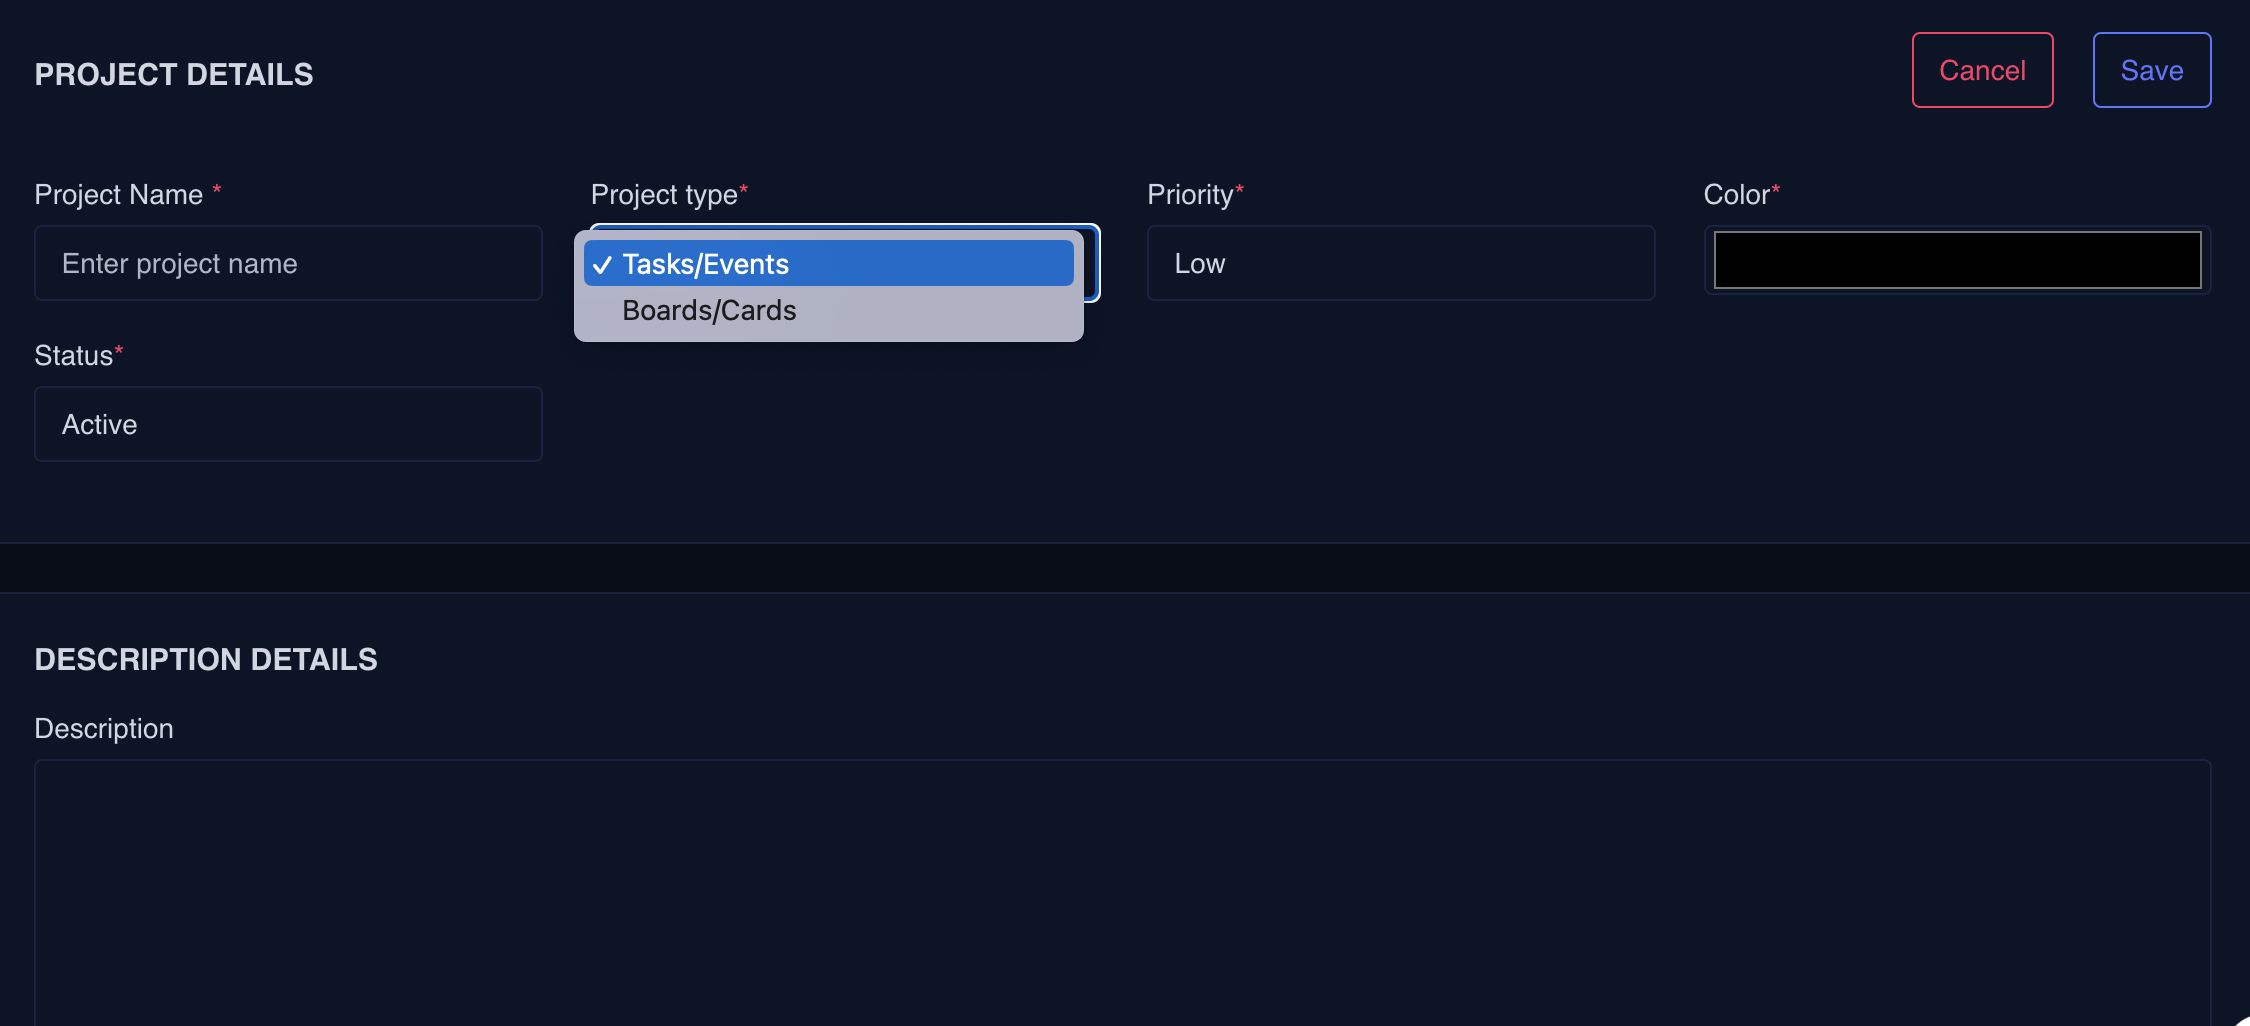Save the project details
The width and height of the screenshot is (2250, 1026).
click(x=2151, y=70)
